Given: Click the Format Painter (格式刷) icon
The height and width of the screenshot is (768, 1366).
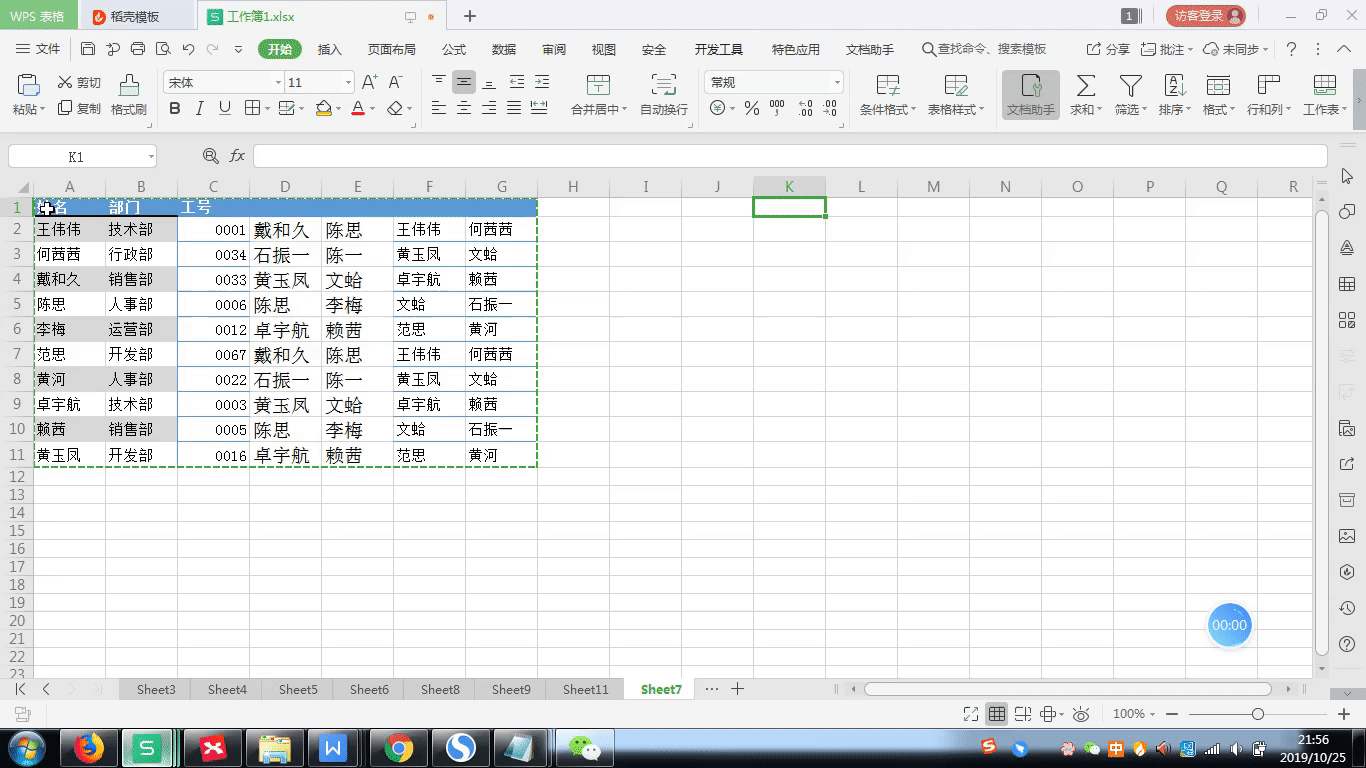Looking at the screenshot, I should pos(128,86).
